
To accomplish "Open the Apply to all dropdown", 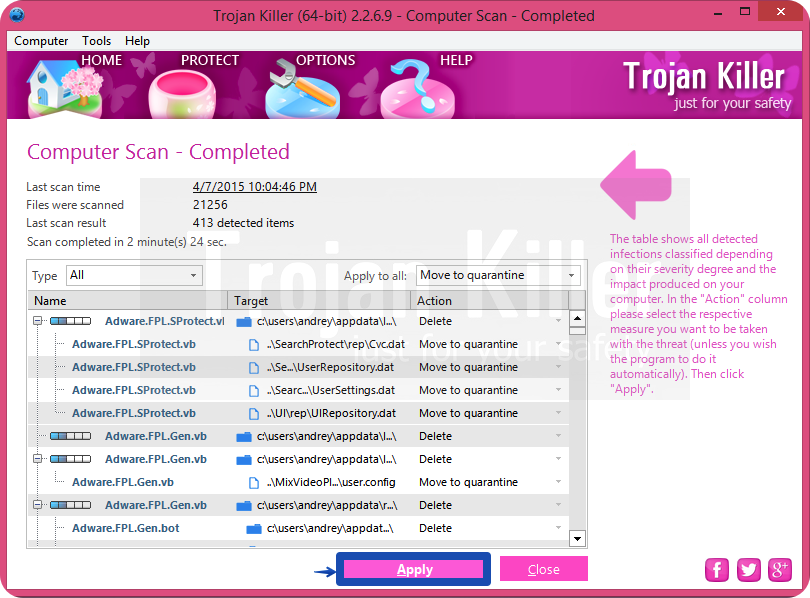I will [x=498, y=275].
